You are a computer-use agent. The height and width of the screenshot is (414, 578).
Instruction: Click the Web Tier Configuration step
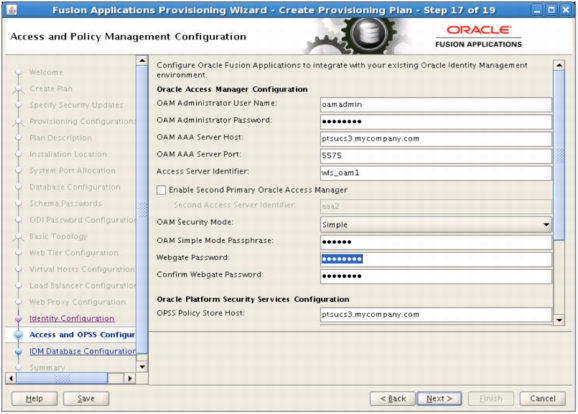coord(74,253)
